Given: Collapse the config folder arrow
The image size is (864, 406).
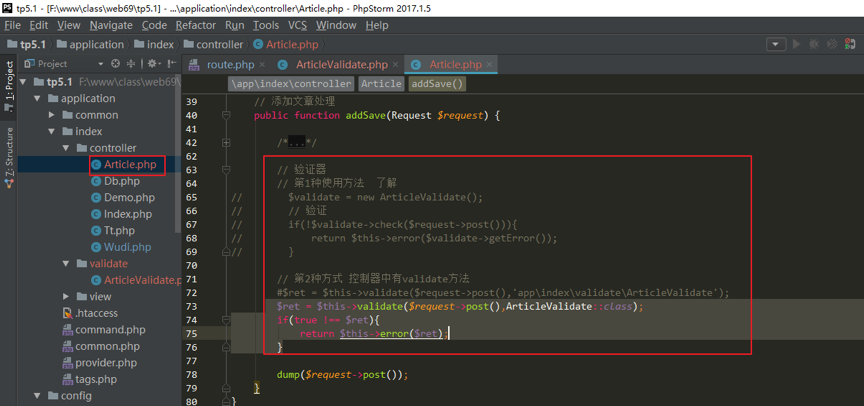Looking at the screenshot, I should [x=37, y=396].
